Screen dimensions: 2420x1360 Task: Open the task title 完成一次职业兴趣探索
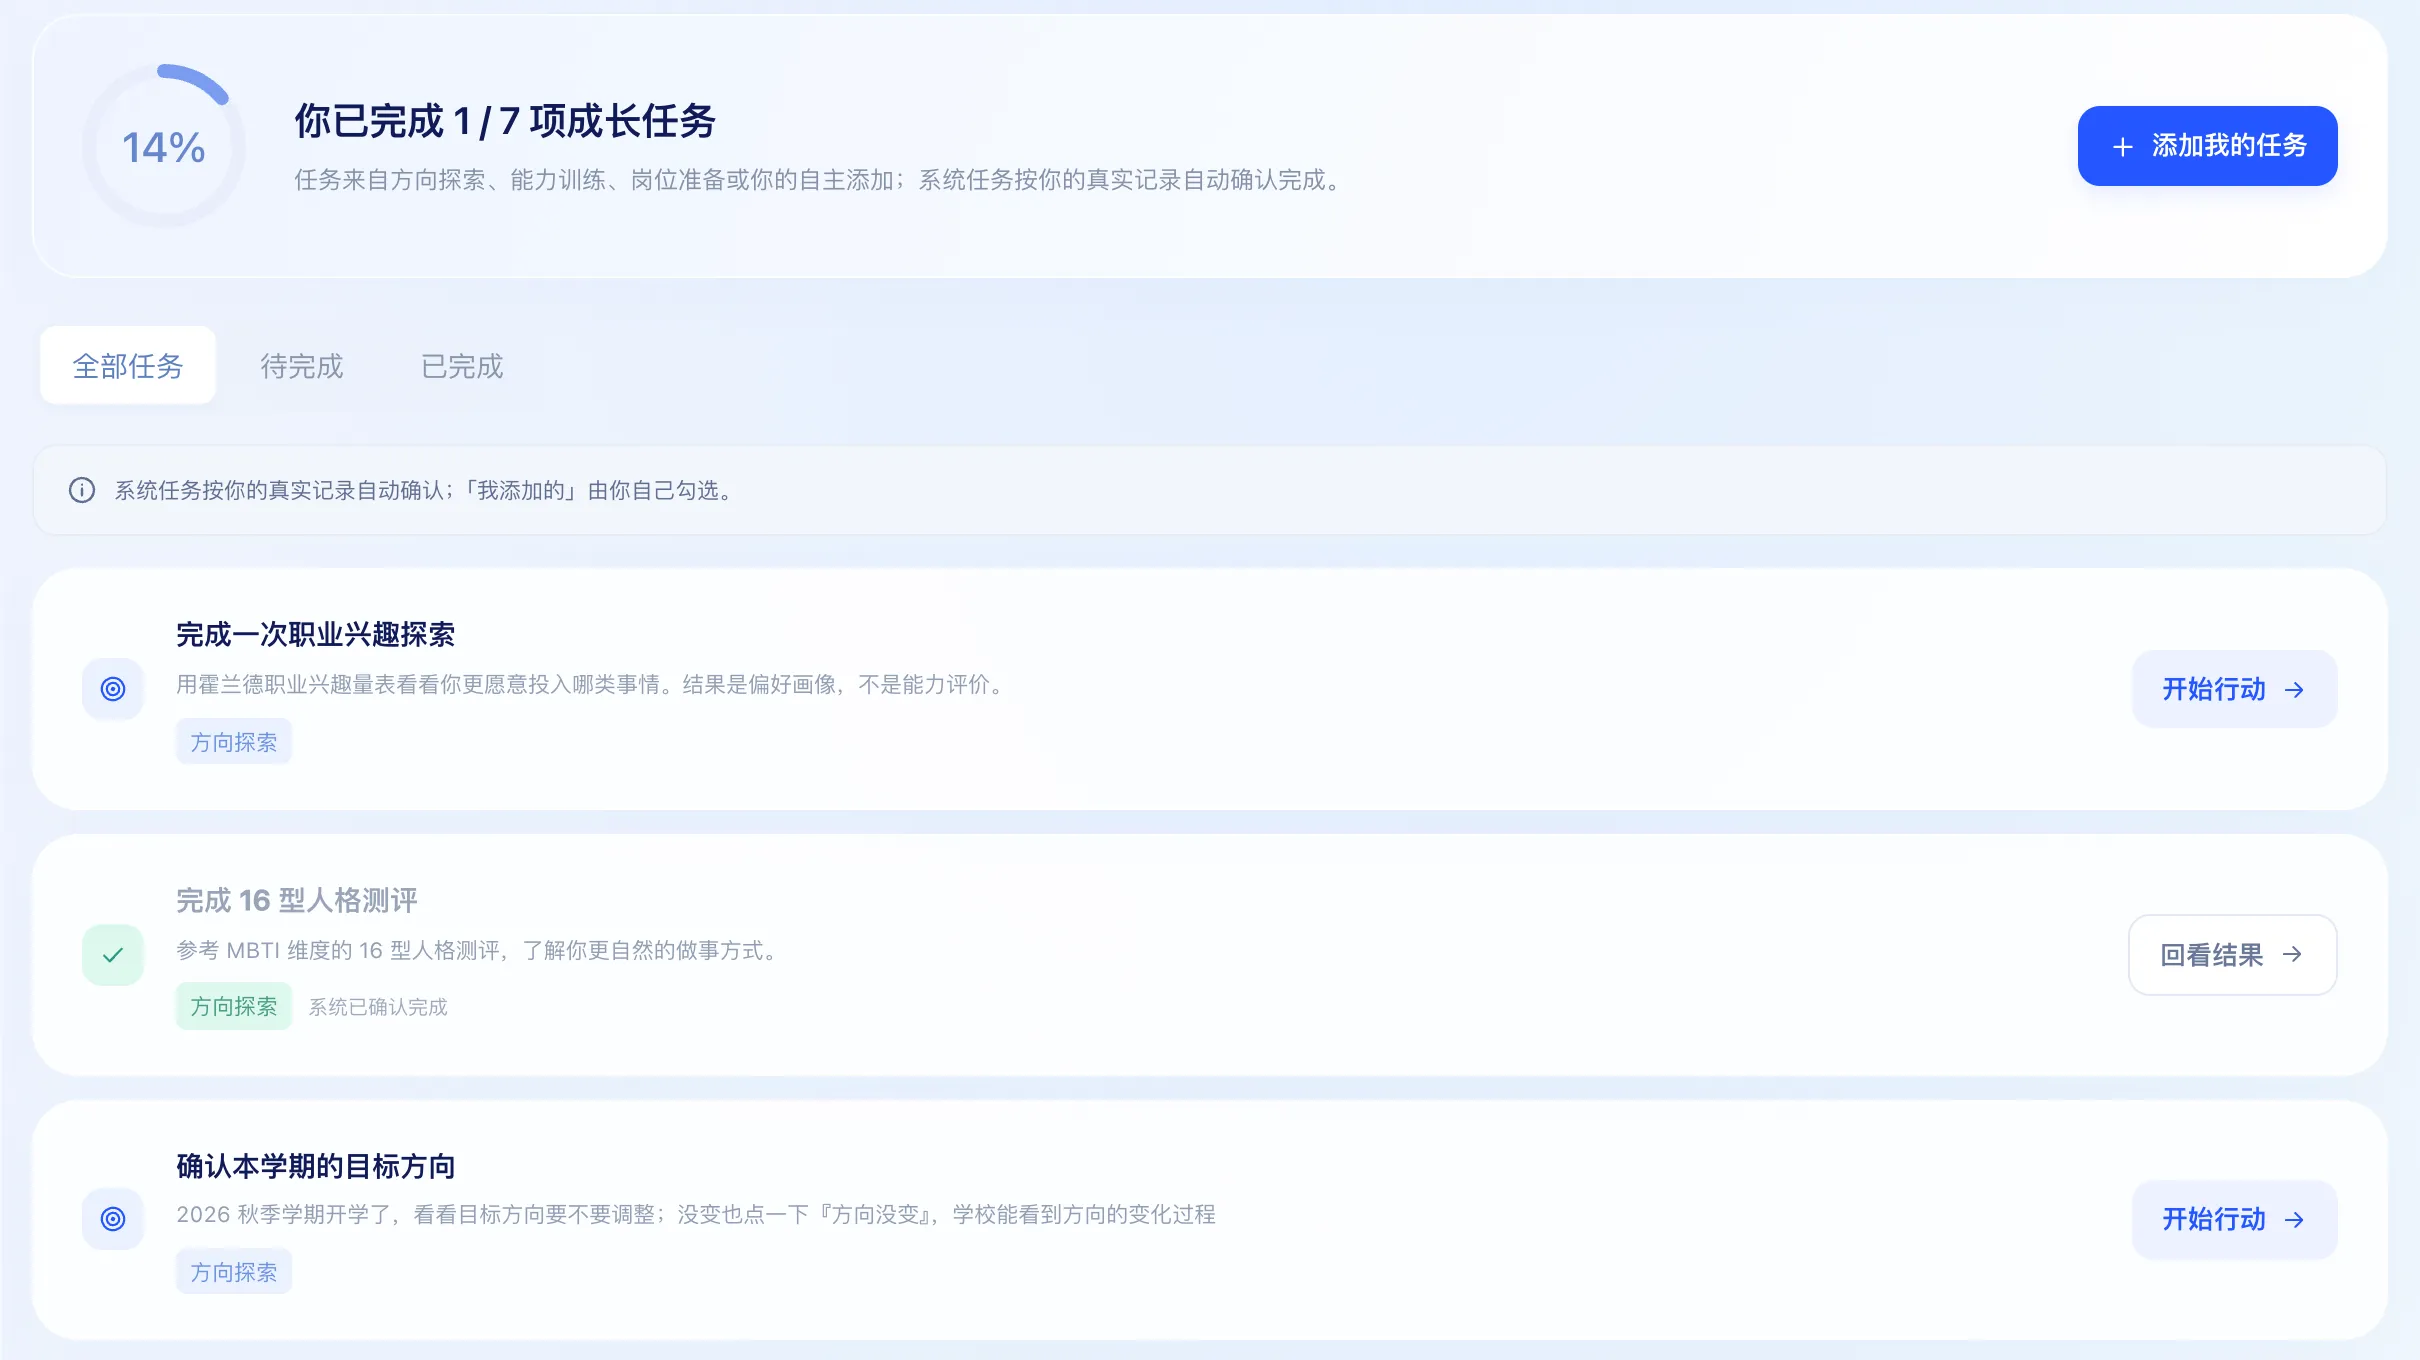[x=316, y=634]
